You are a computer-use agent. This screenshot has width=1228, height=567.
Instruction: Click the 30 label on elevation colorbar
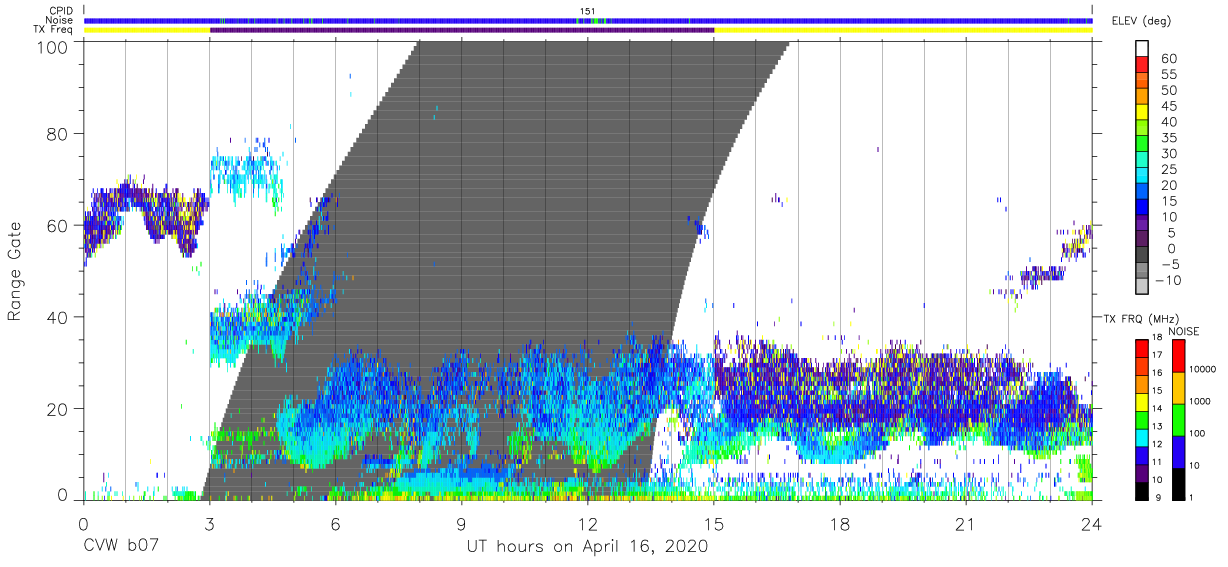pos(1169,153)
